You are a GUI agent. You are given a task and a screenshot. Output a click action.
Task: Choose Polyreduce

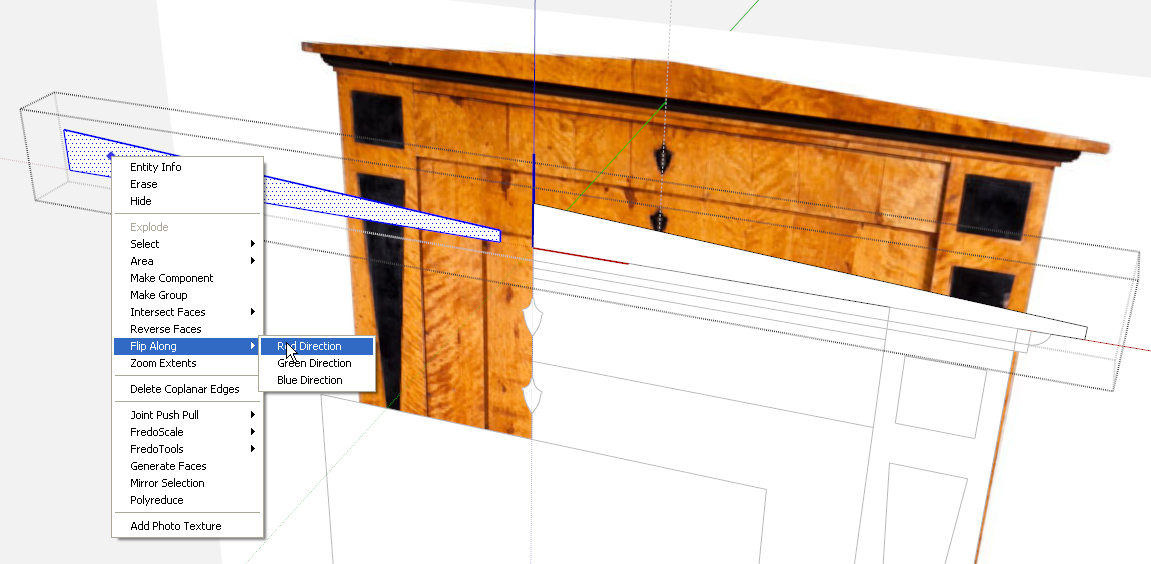click(187, 500)
